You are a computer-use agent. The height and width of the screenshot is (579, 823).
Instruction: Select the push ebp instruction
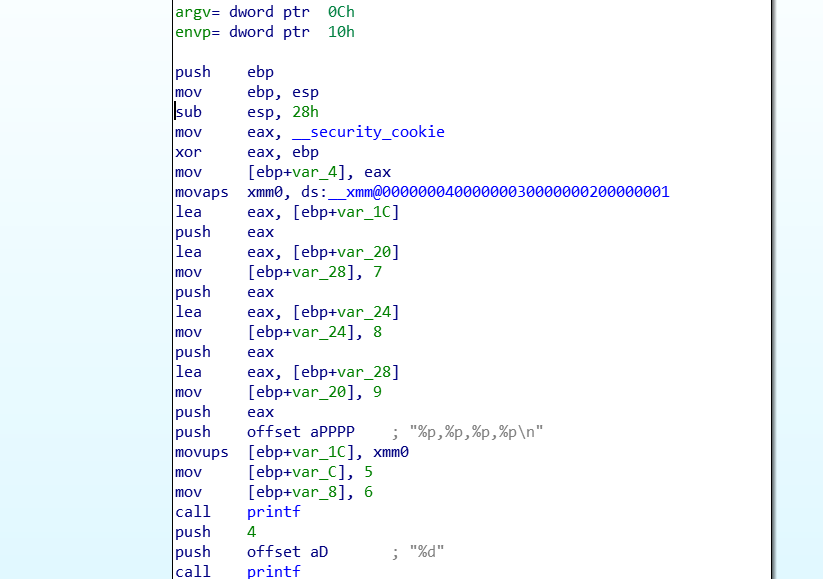pyautogui.click(x=225, y=72)
